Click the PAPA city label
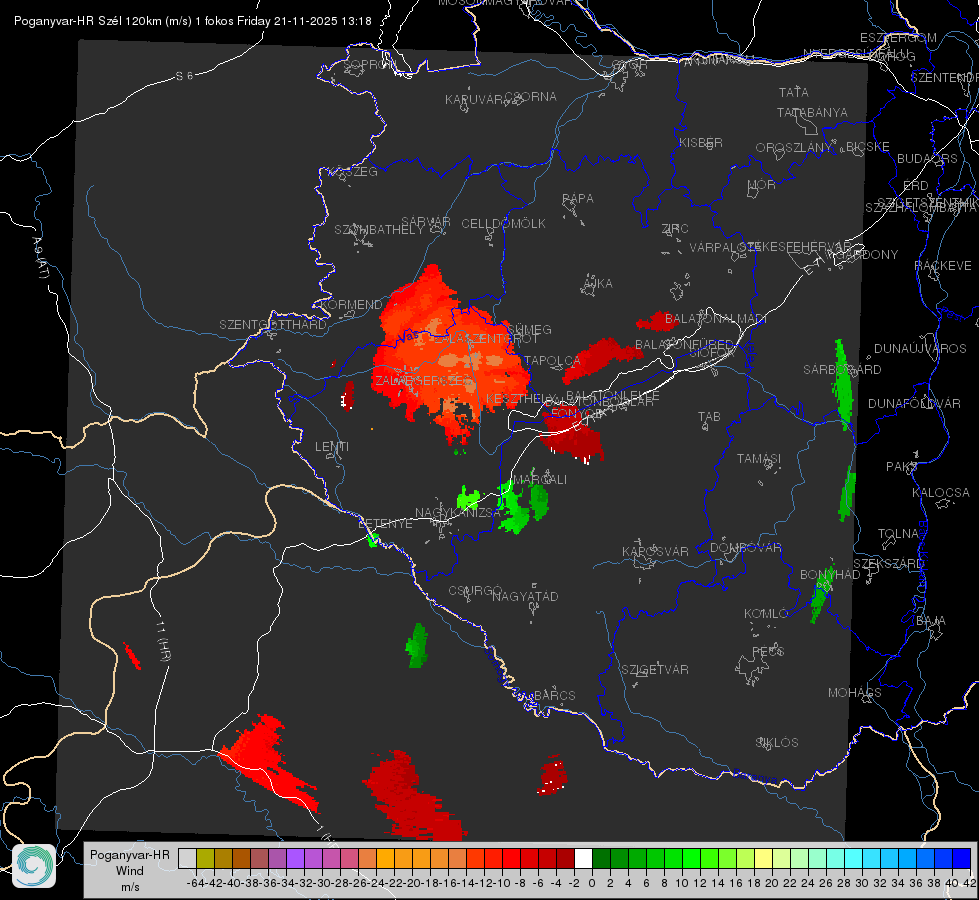979x900 pixels. (x=578, y=199)
